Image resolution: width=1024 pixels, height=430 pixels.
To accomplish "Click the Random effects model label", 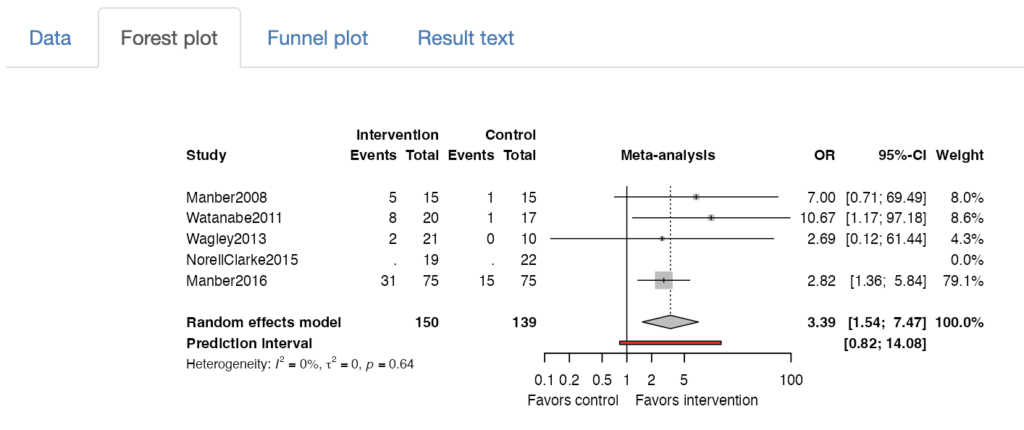I will (264, 322).
